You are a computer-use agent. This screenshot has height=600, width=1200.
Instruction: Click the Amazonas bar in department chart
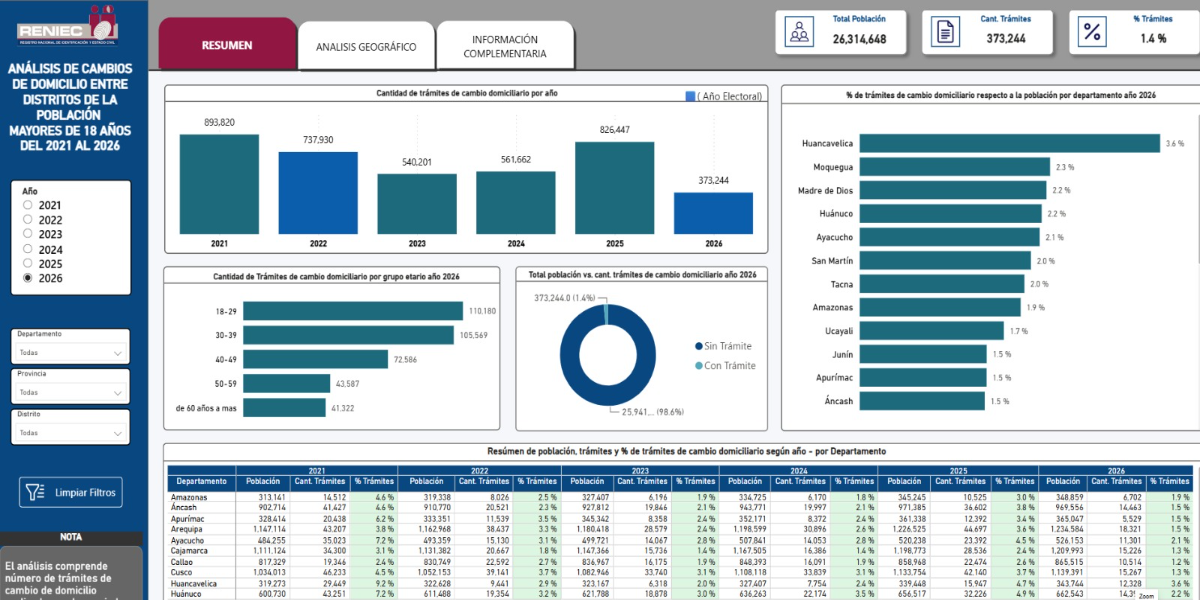(940, 307)
